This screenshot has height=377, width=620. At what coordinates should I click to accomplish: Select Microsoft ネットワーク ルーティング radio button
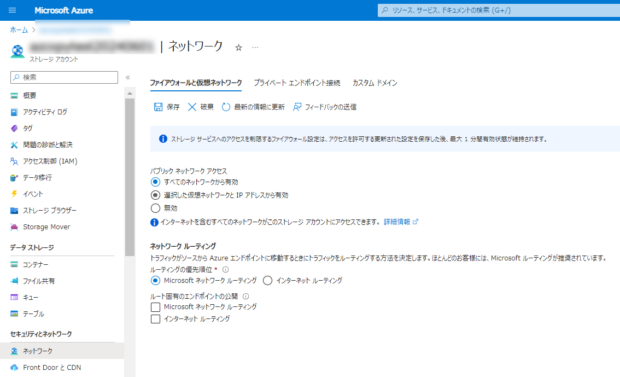point(155,280)
